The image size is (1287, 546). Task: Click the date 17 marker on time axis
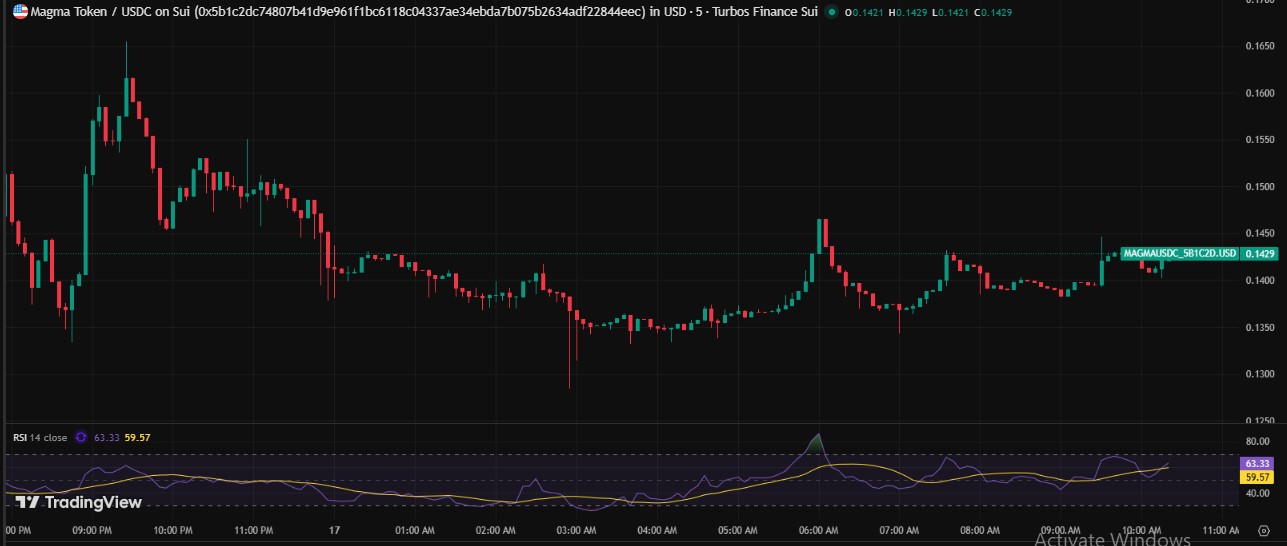point(334,530)
